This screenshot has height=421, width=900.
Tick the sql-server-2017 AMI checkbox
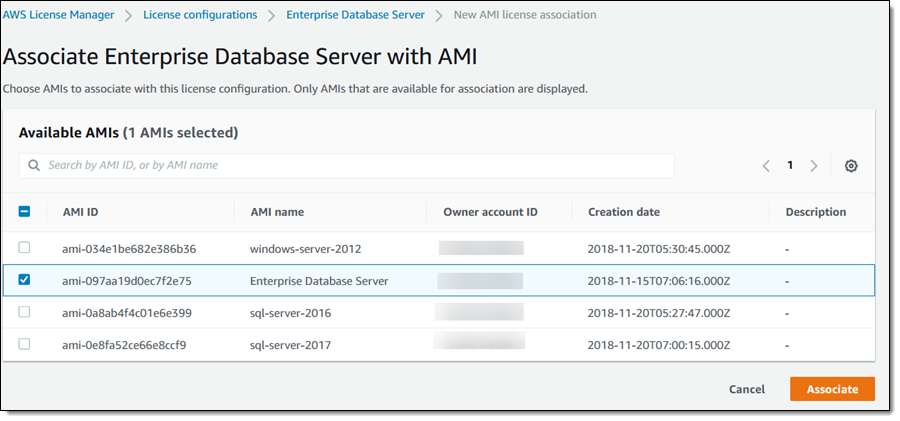tap(25, 344)
